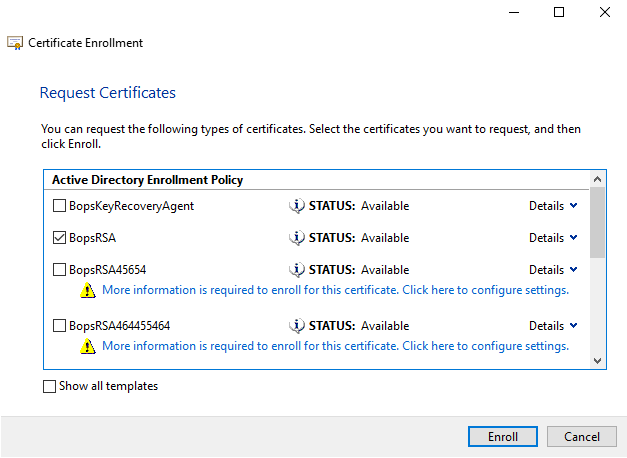Click the Certificate Enrollment title bar icon
This screenshot has height=458, width=627.
pos(16,43)
